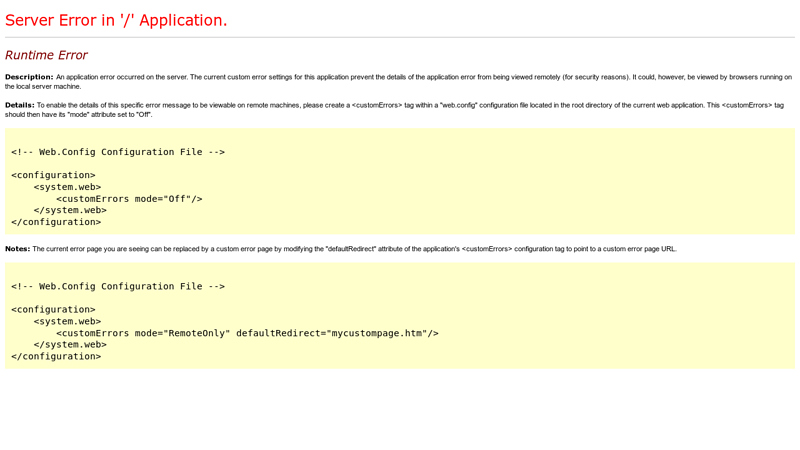This screenshot has height=450, width=800.
Task: Click the horizontal rule below the main heading
Action: tap(400, 37)
